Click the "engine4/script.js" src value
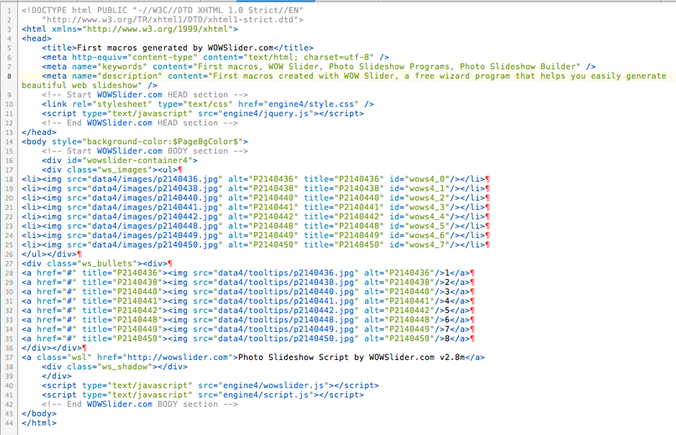The height and width of the screenshot is (435, 676). click(x=266, y=395)
